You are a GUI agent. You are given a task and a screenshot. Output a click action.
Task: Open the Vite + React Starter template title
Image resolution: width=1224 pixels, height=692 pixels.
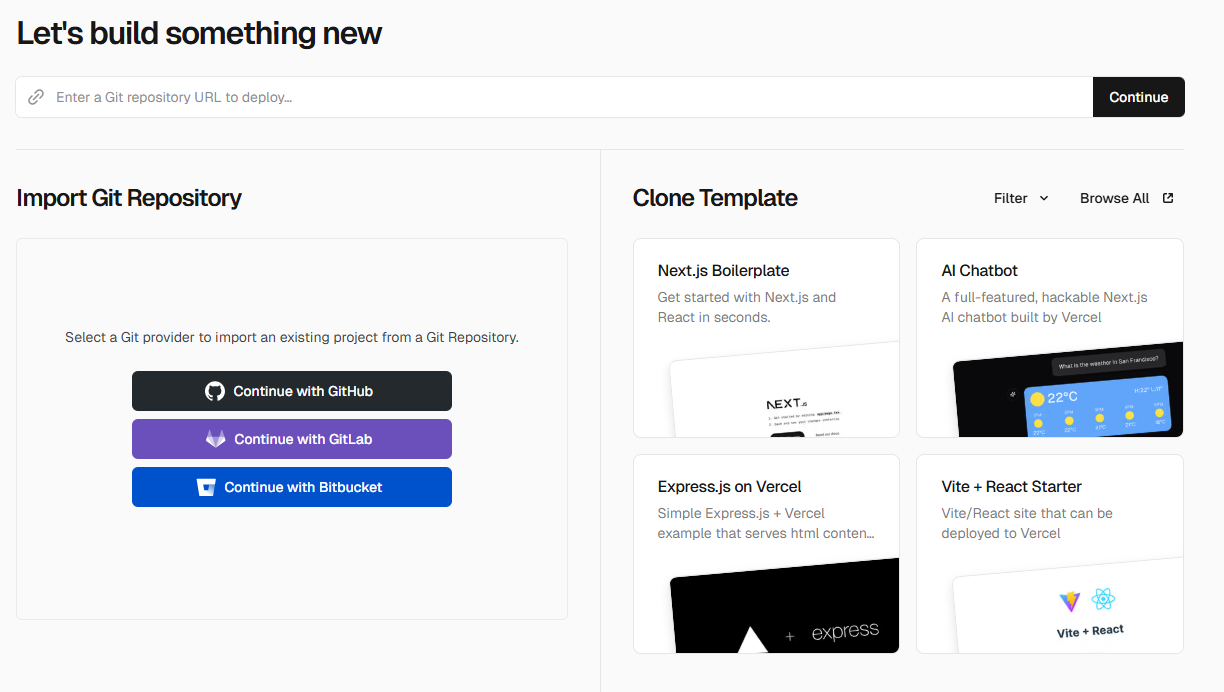[1011, 486]
